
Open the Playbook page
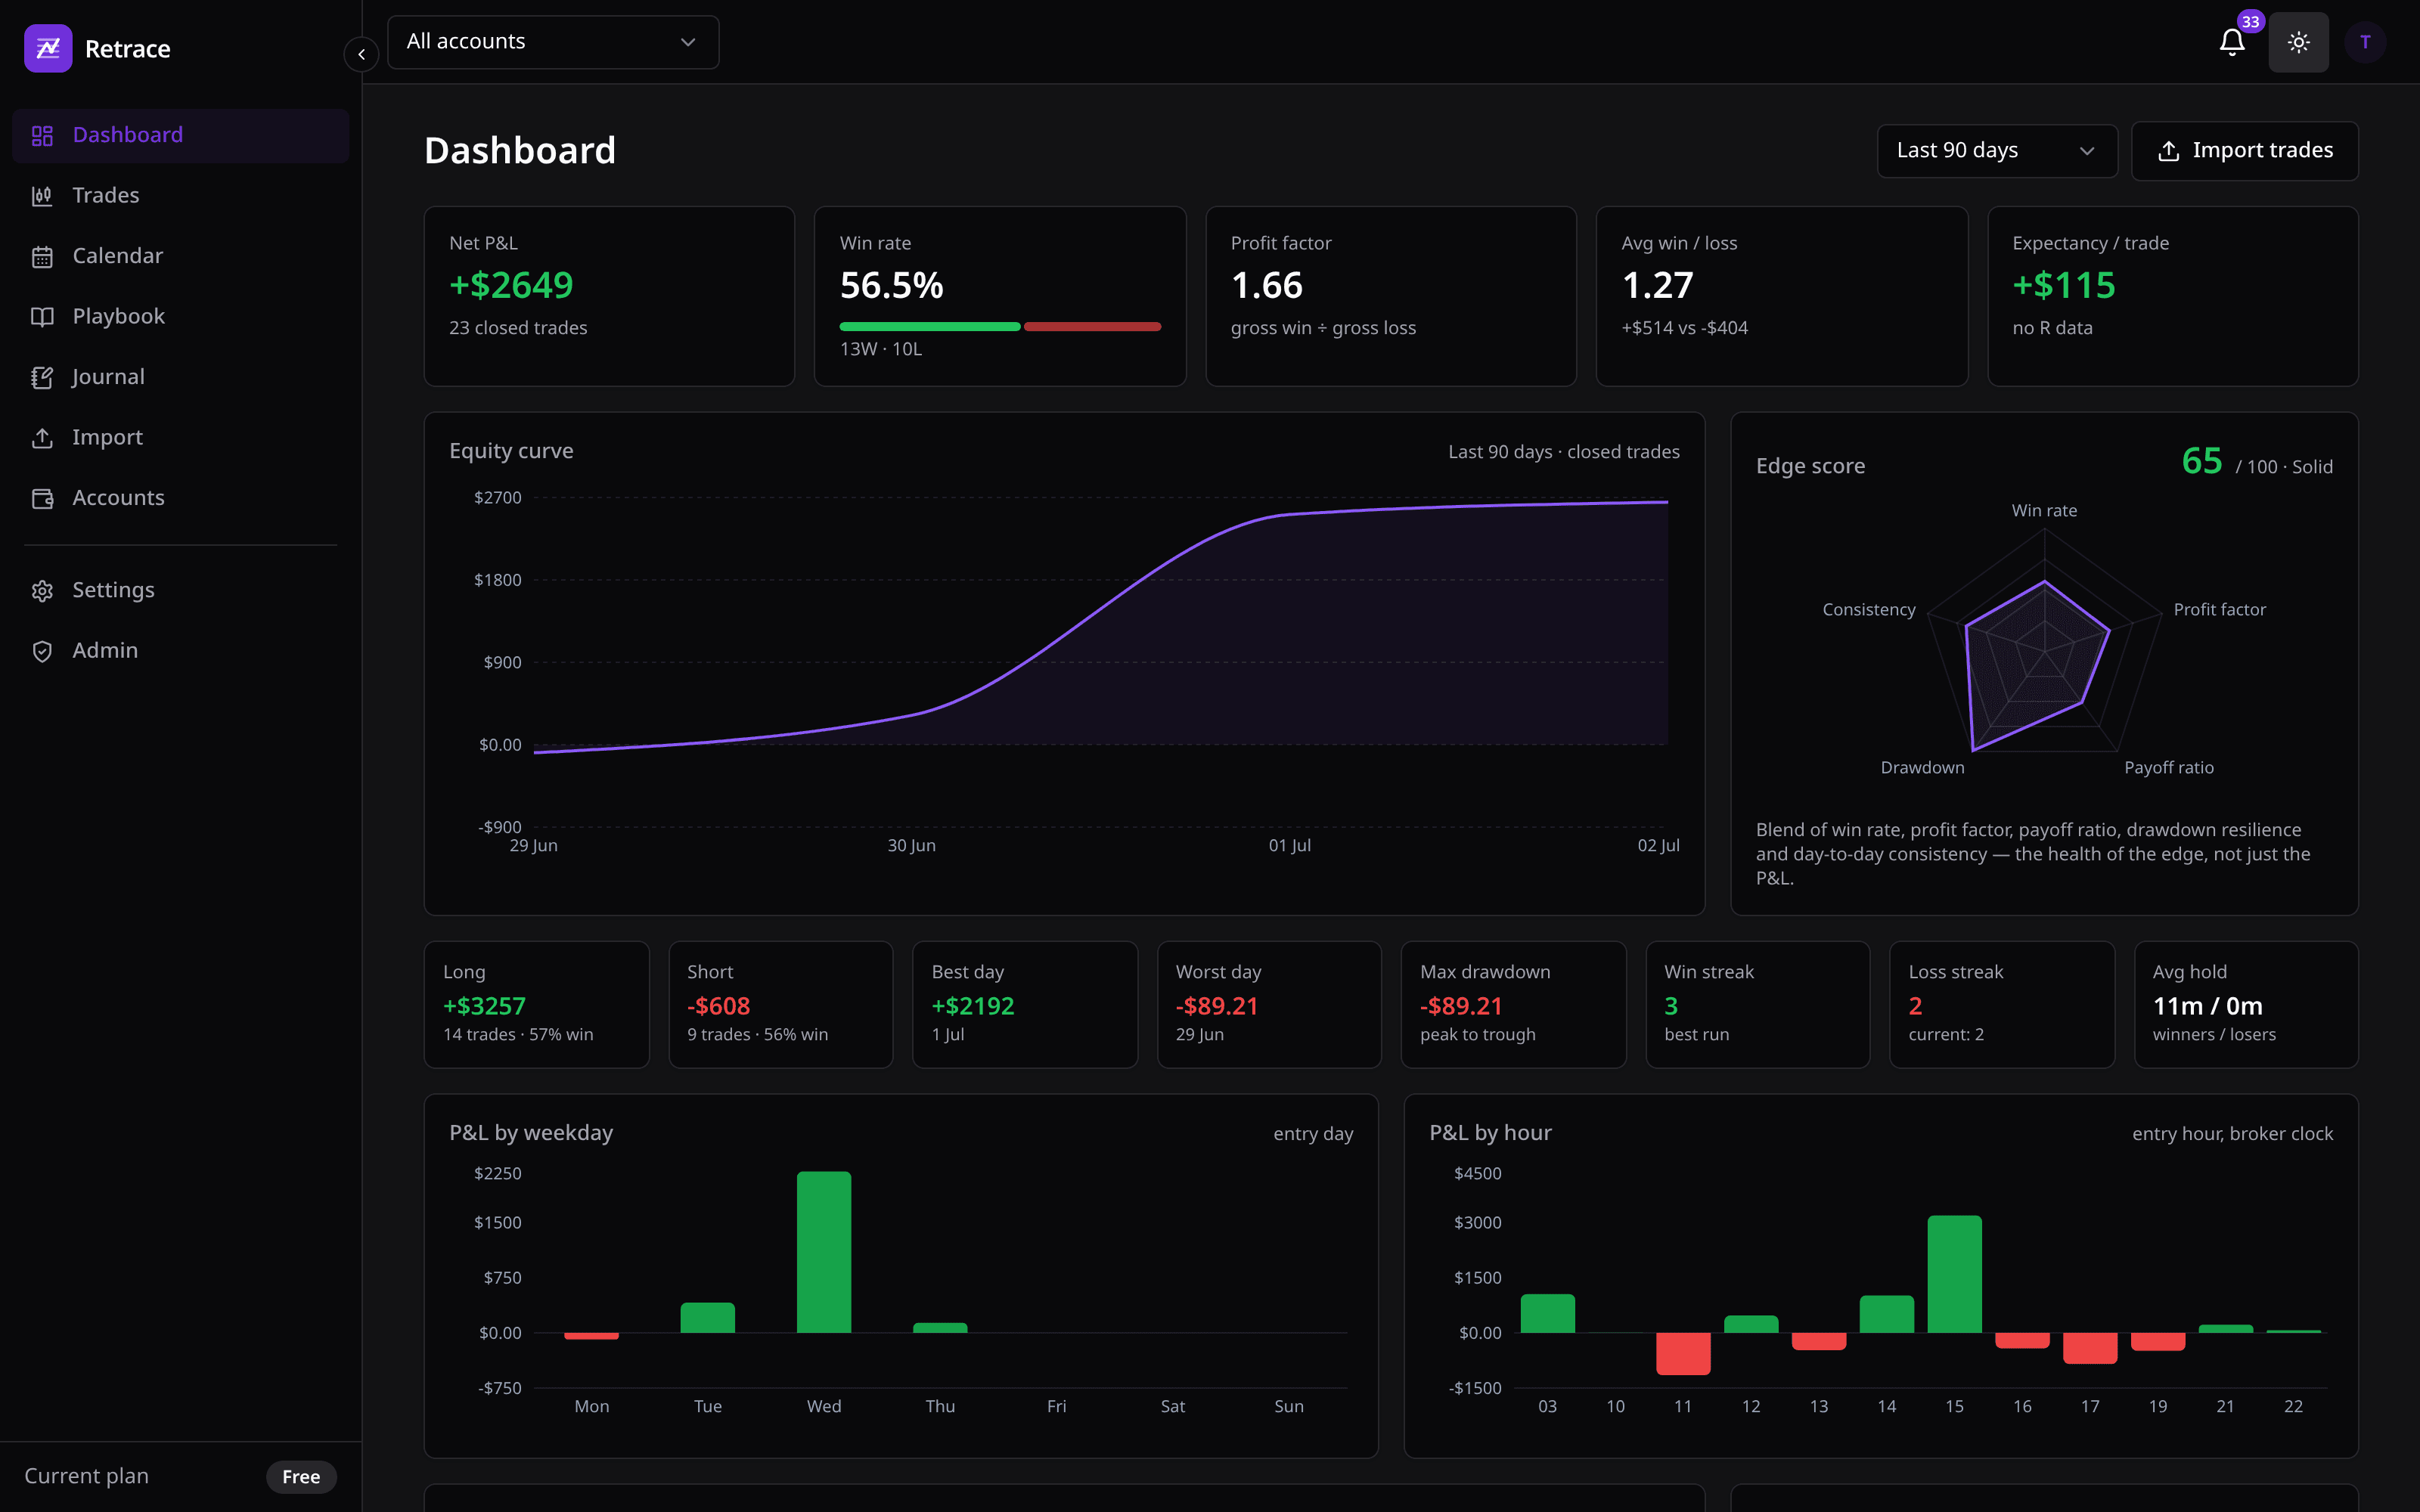[x=180, y=317]
